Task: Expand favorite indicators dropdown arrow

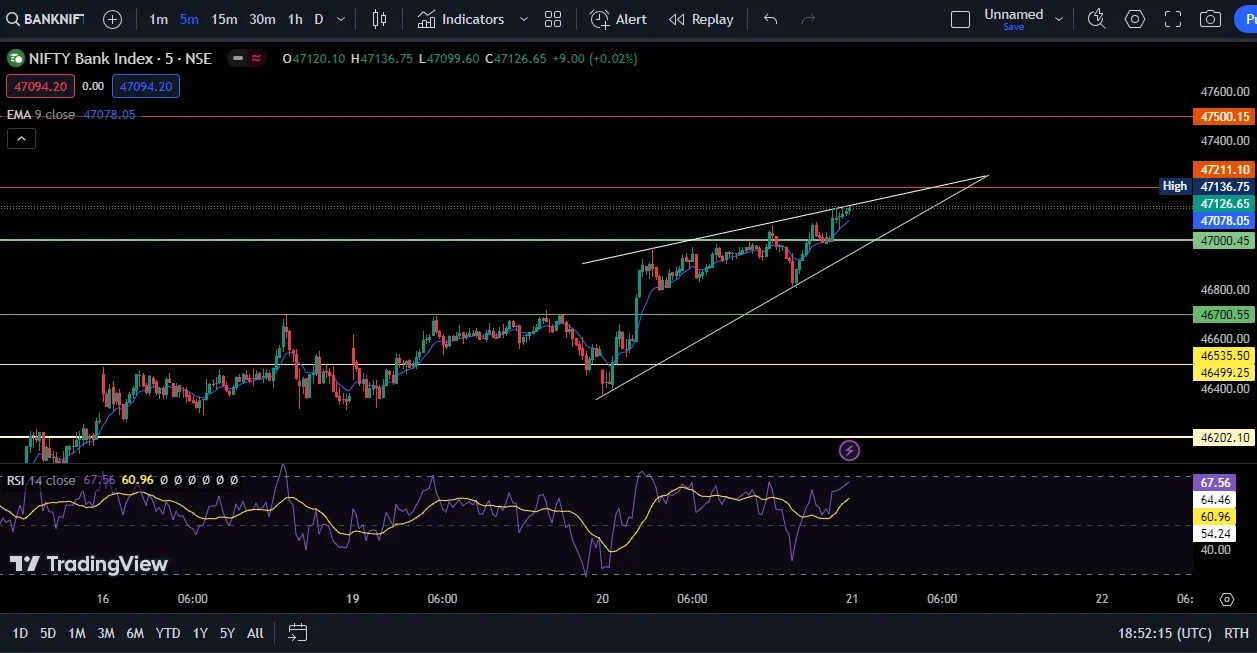Action: pyautogui.click(x=524, y=19)
